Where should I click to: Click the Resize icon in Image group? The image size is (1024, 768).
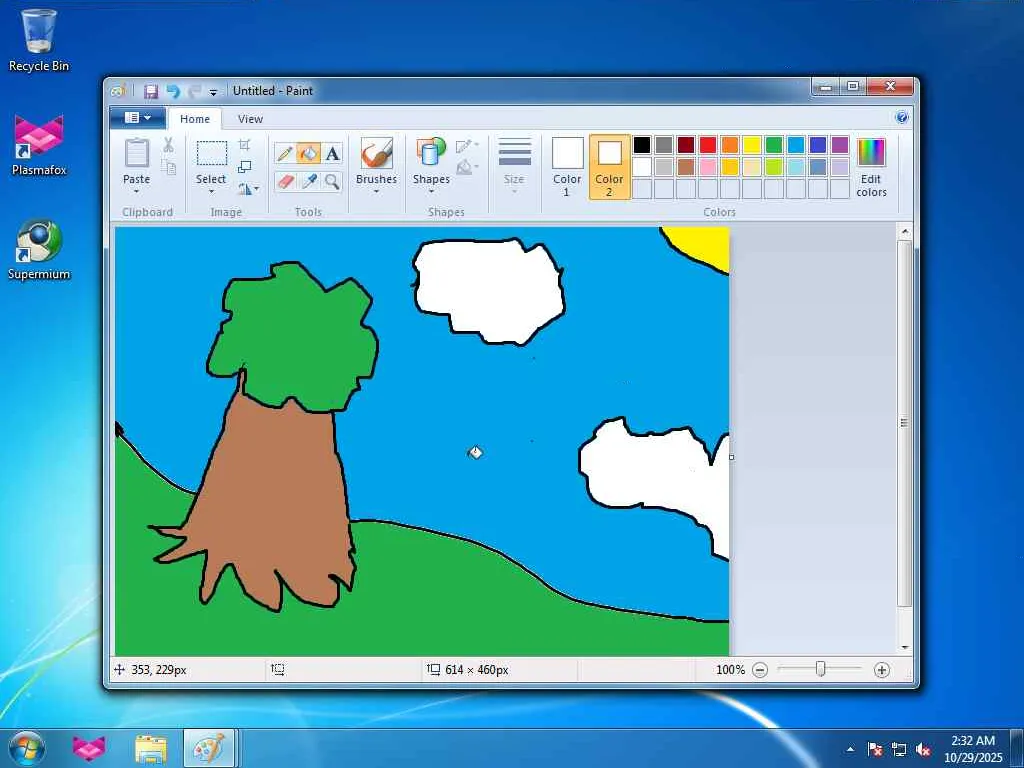244,167
